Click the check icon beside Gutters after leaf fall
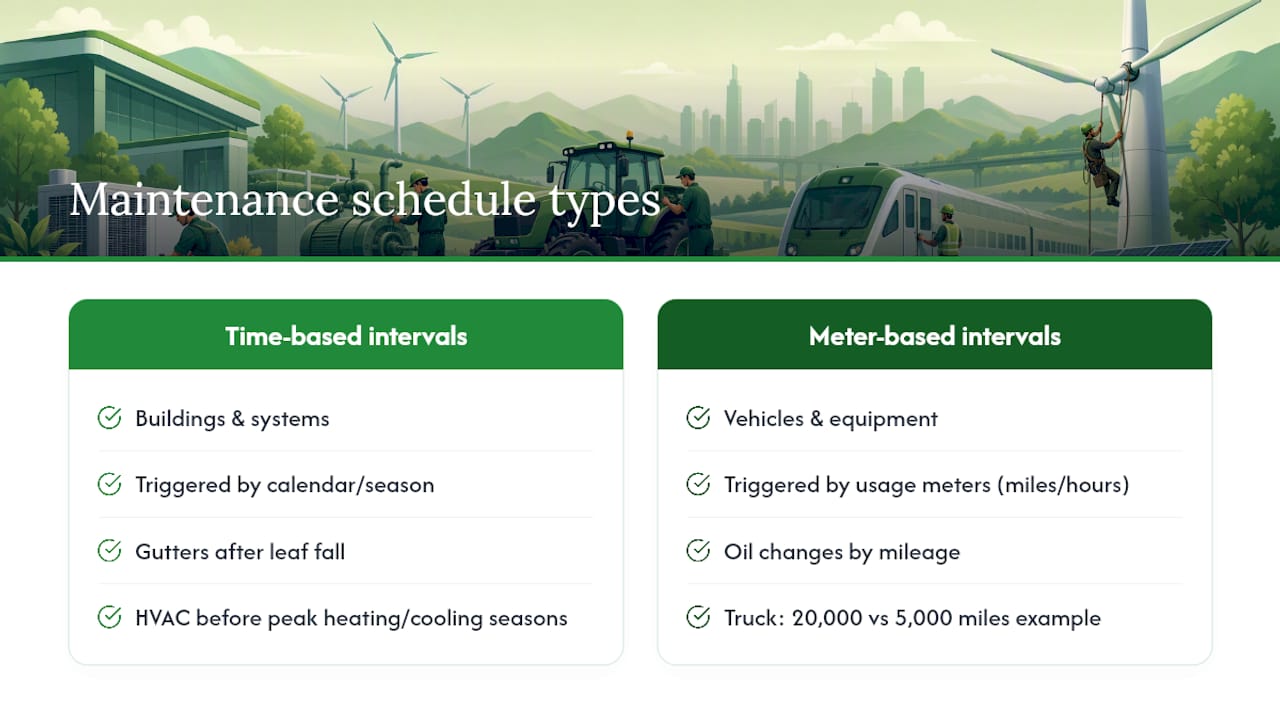 click(x=110, y=551)
